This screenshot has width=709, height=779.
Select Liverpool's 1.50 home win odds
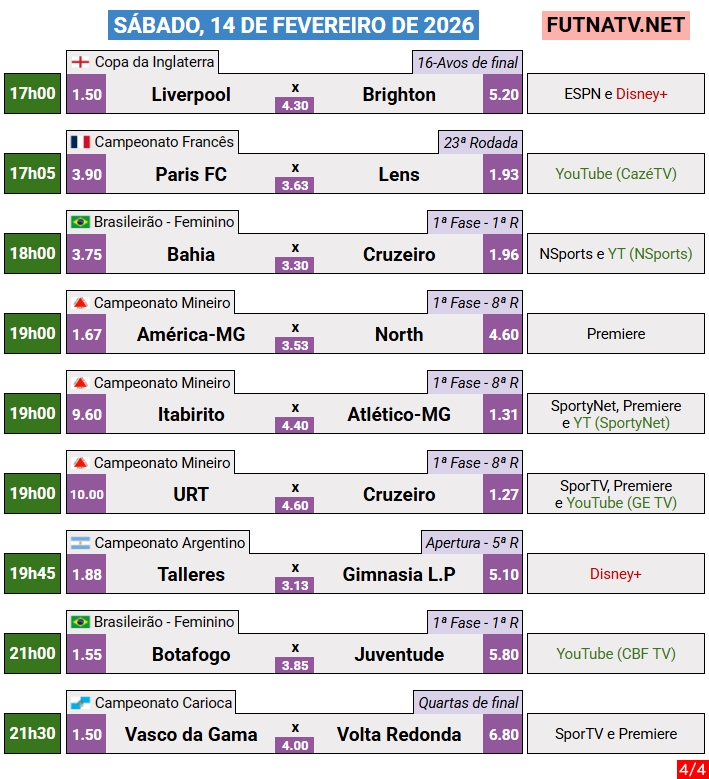click(87, 95)
